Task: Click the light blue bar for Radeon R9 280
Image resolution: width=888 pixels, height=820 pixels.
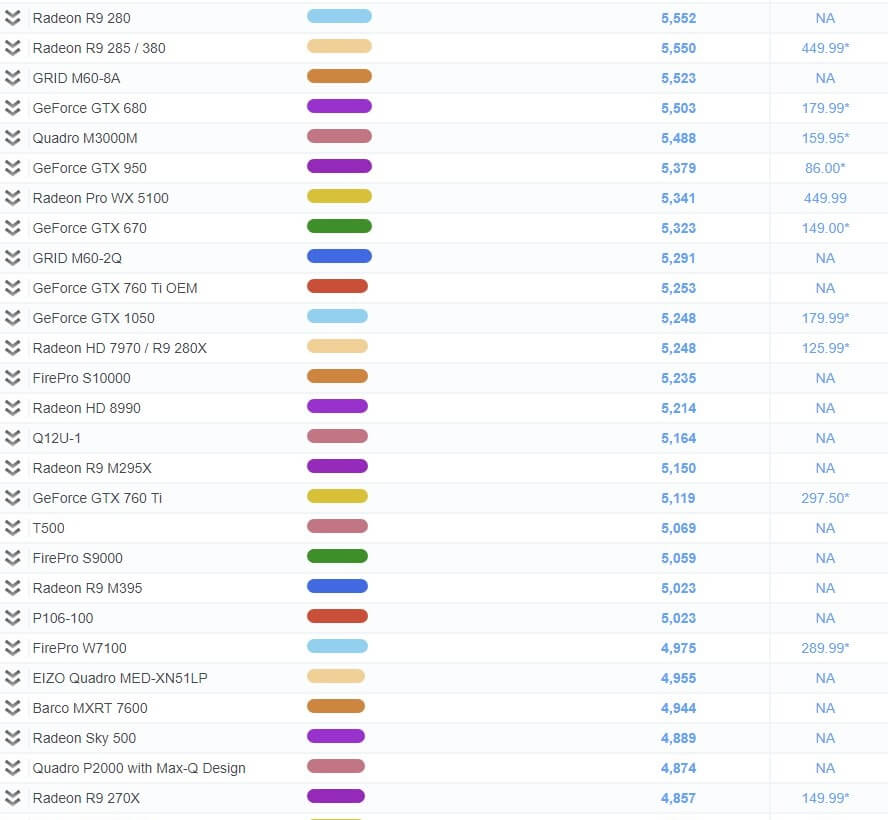Action: click(339, 16)
